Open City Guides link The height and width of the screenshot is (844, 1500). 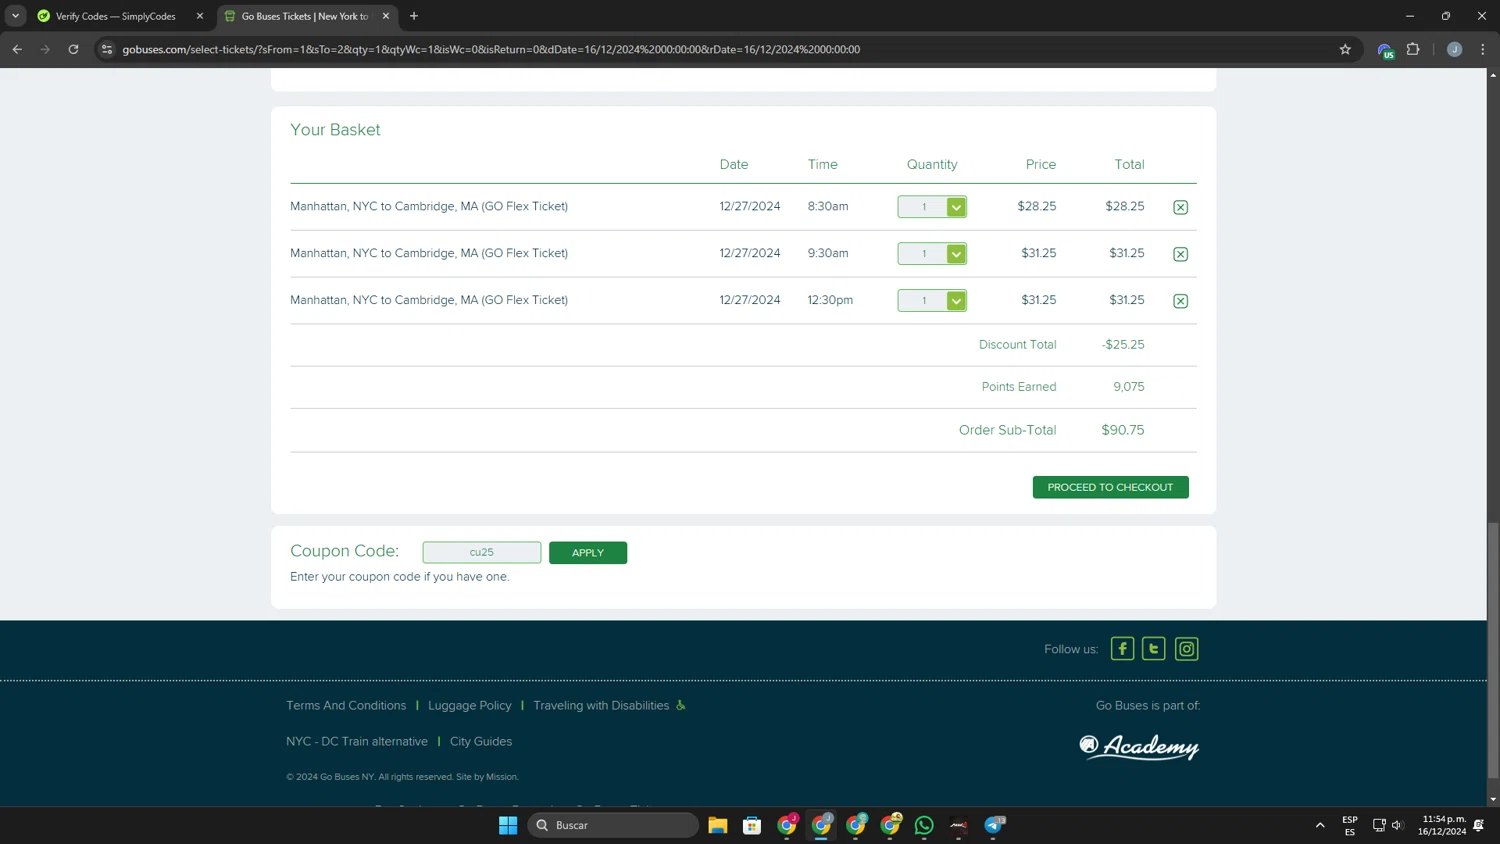click(481, 741)
